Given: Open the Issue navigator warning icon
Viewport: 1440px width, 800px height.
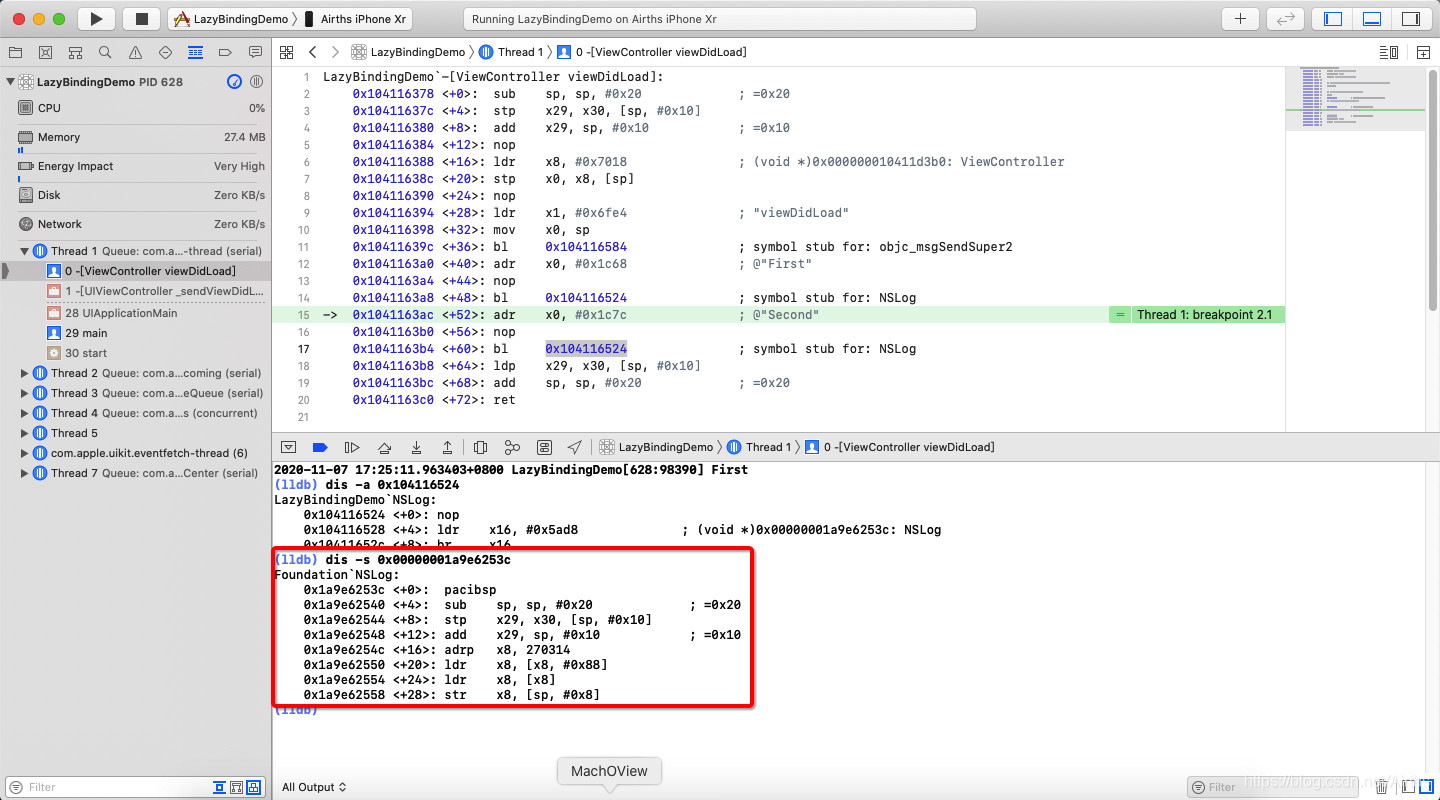Looking at the screenshot, I should click(135, 52).
